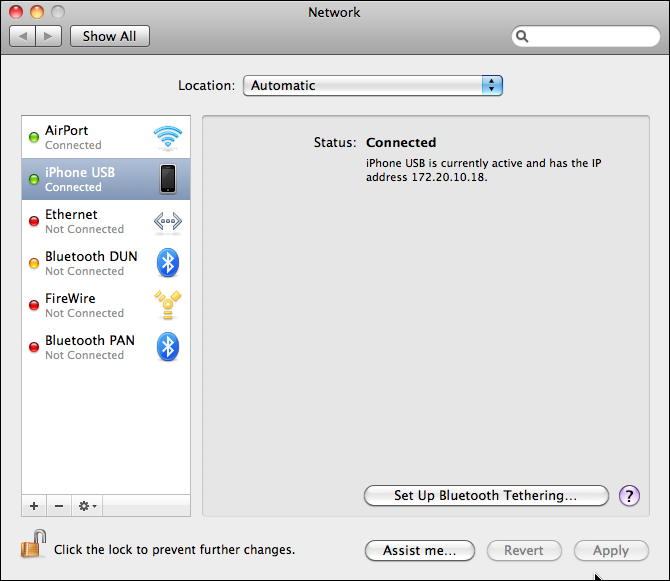Viewport: 670px width, 581px height.
Task: Click the red status dot beside FireWire
Action: [34, 305]
